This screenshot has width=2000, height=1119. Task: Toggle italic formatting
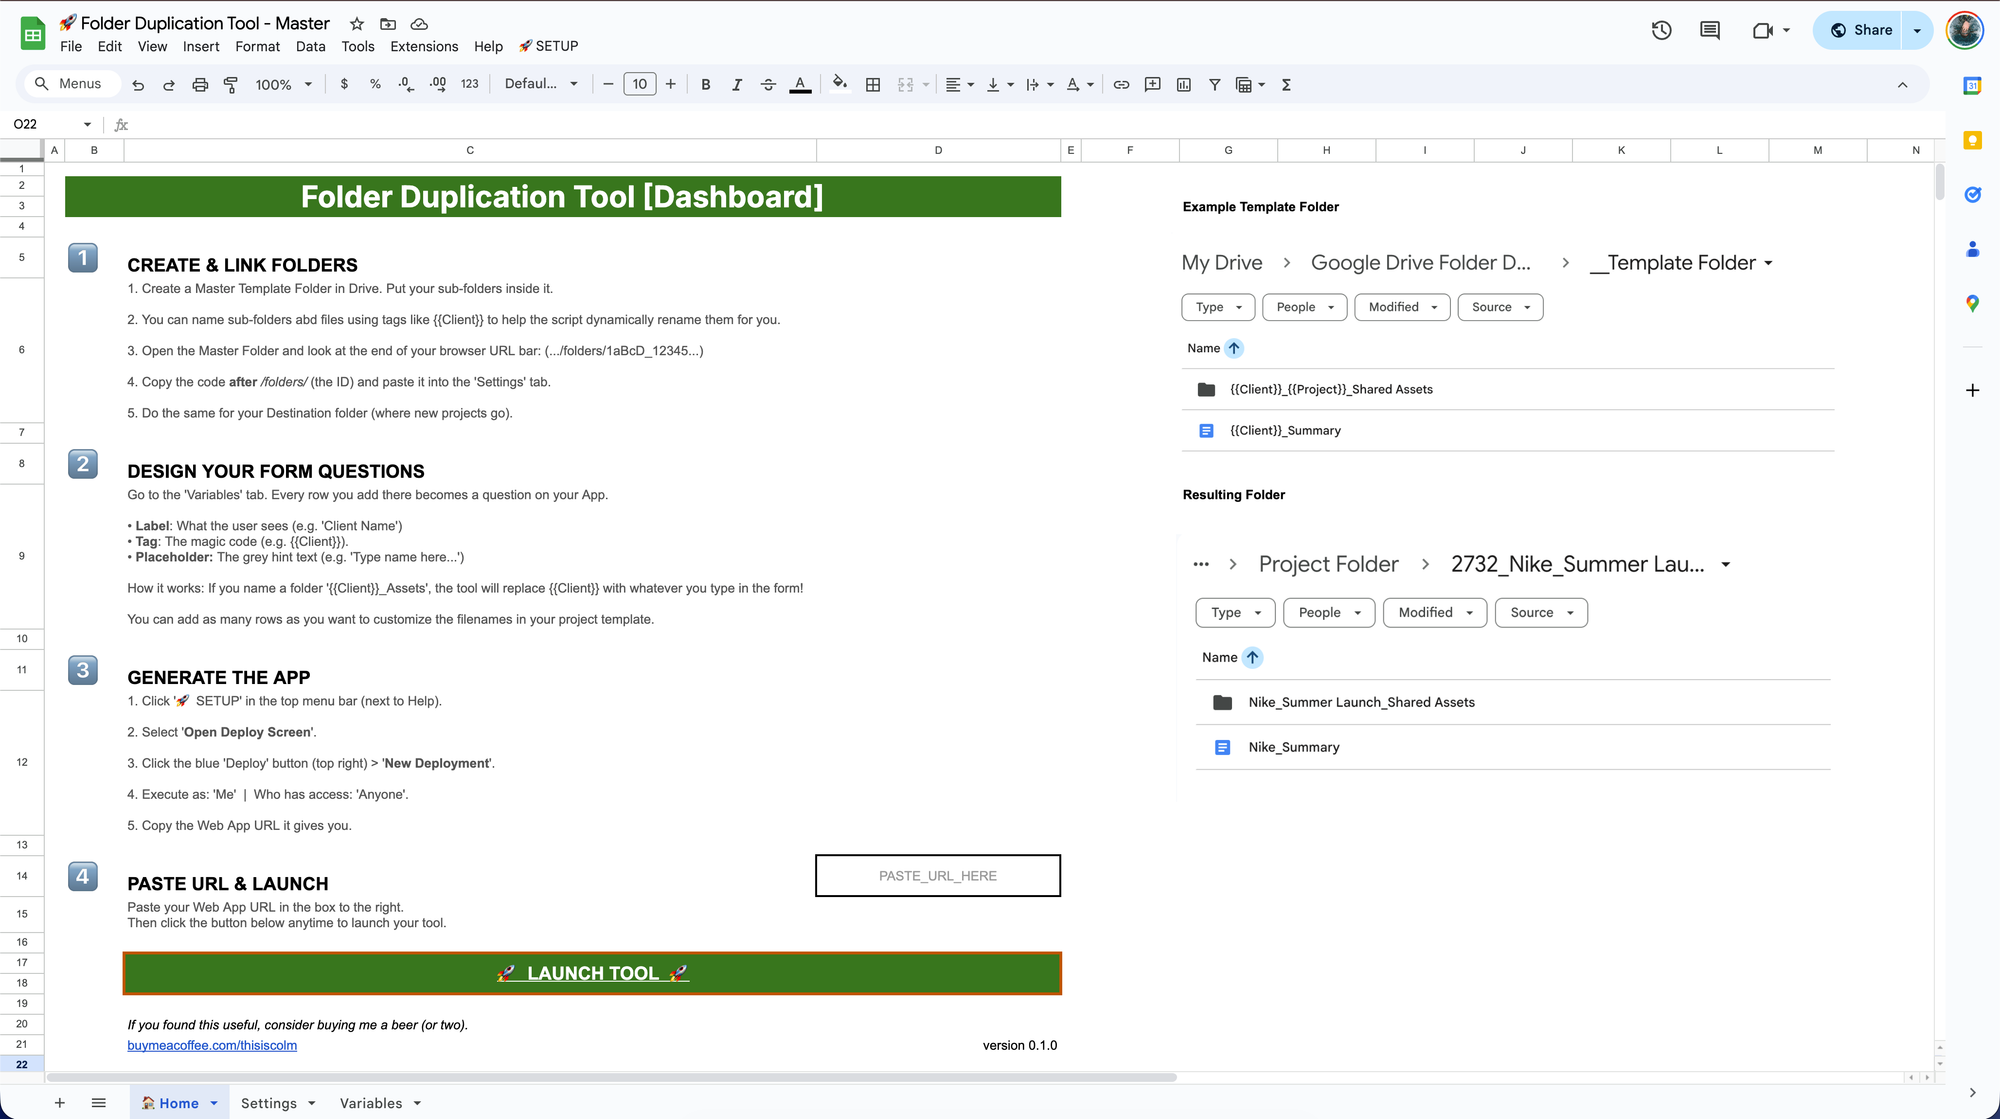[737, 85]
